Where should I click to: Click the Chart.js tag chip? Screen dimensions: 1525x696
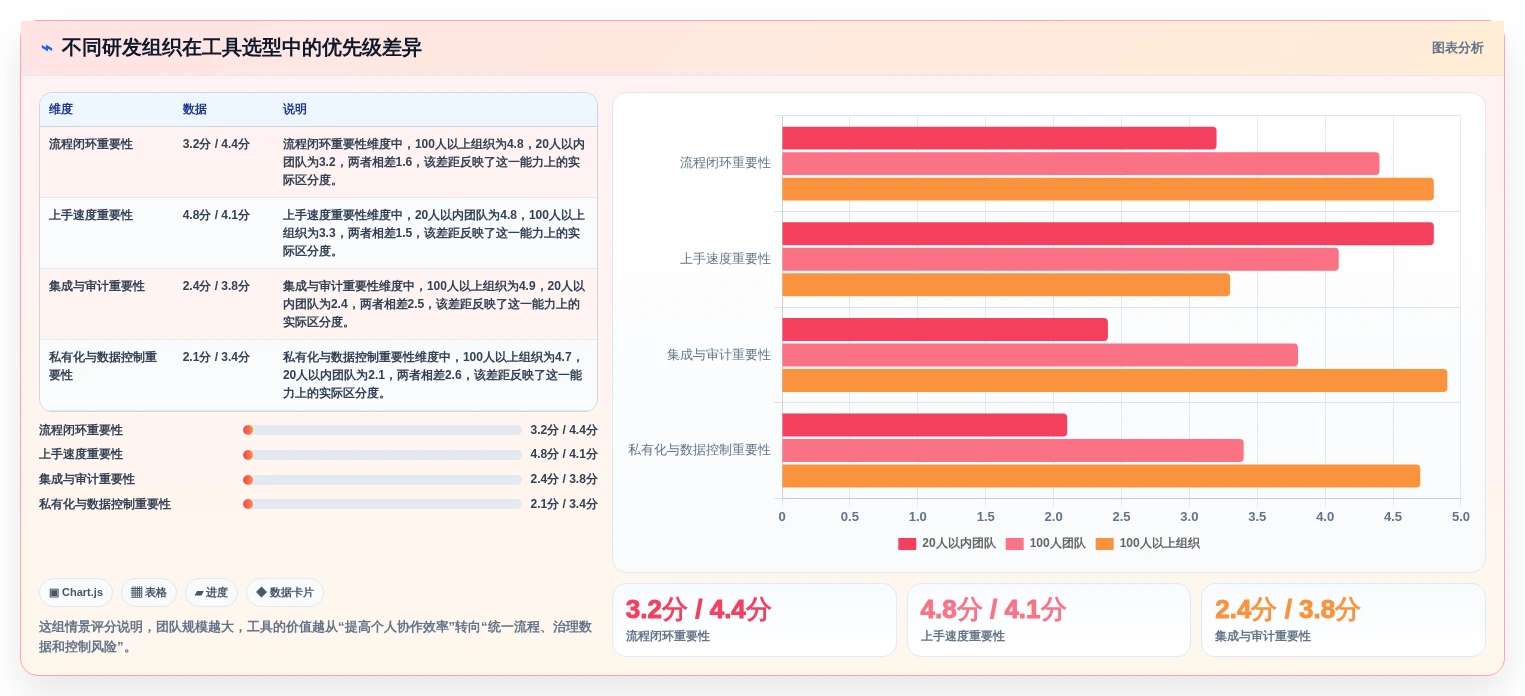point(76,592)
